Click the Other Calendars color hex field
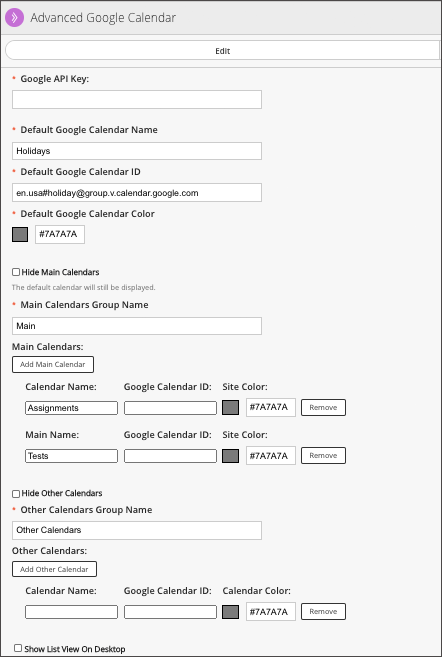Screen dimensions: 442x657 271,612
